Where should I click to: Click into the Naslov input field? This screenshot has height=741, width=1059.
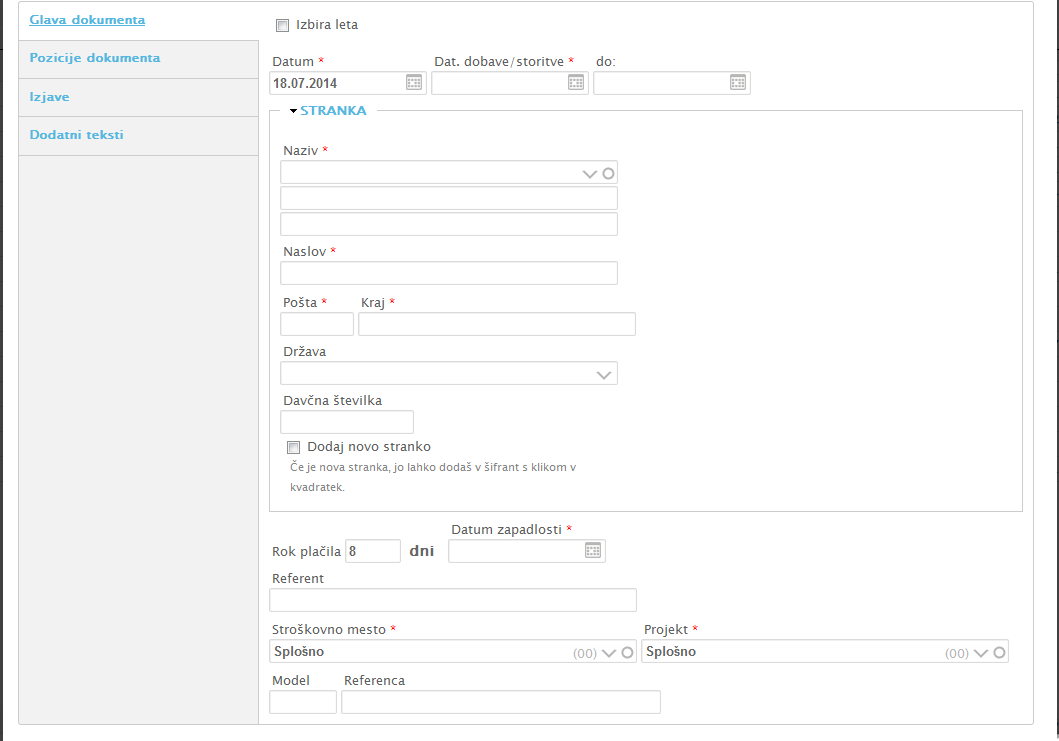click(x=449, y=273)
